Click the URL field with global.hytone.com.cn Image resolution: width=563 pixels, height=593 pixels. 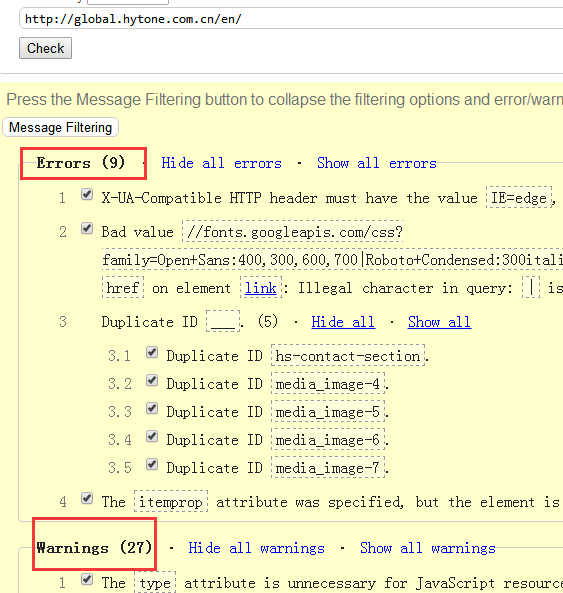click(x=291, y=19)
